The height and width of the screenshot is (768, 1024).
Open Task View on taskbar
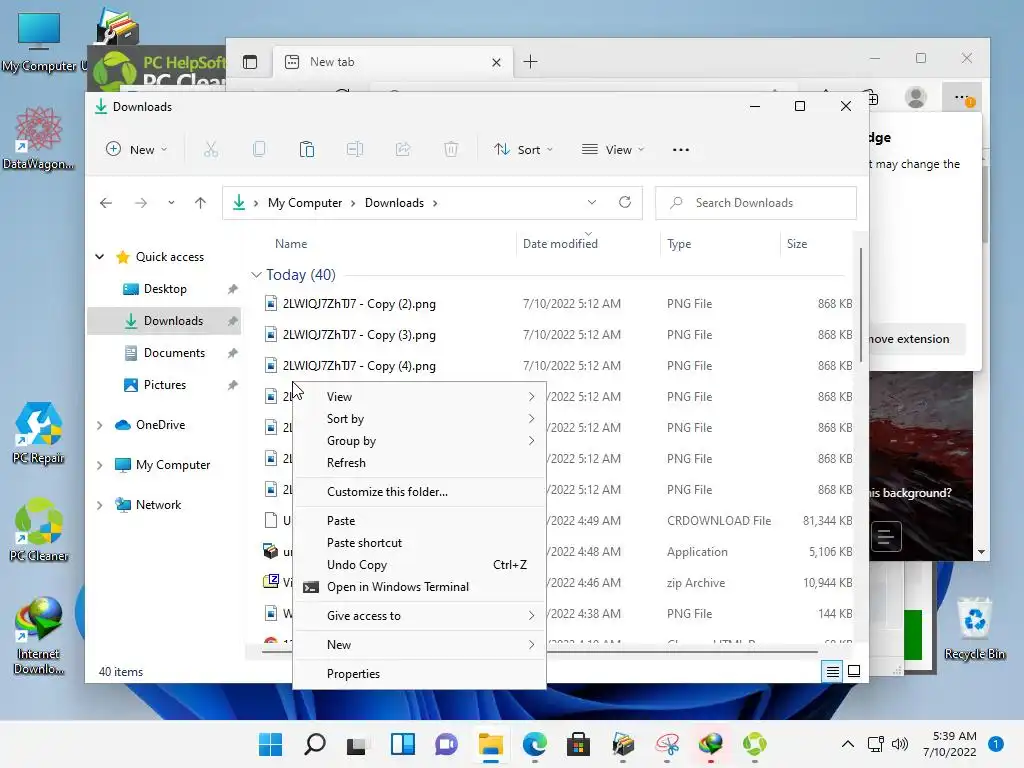[x=357, y=745]
